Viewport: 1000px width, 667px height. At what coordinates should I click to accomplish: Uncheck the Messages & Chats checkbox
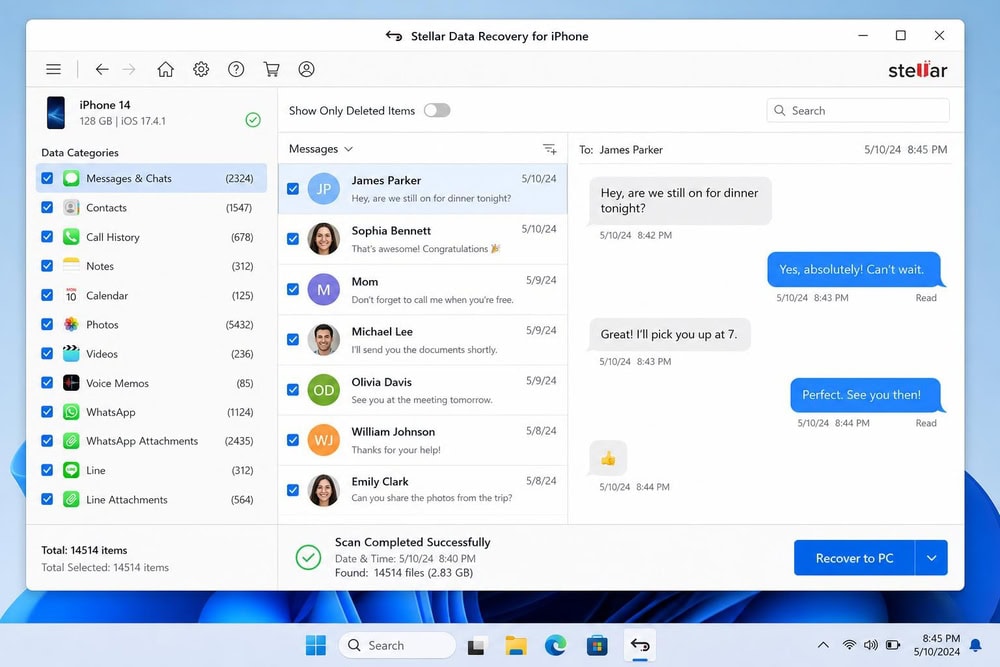click(47, 179)
